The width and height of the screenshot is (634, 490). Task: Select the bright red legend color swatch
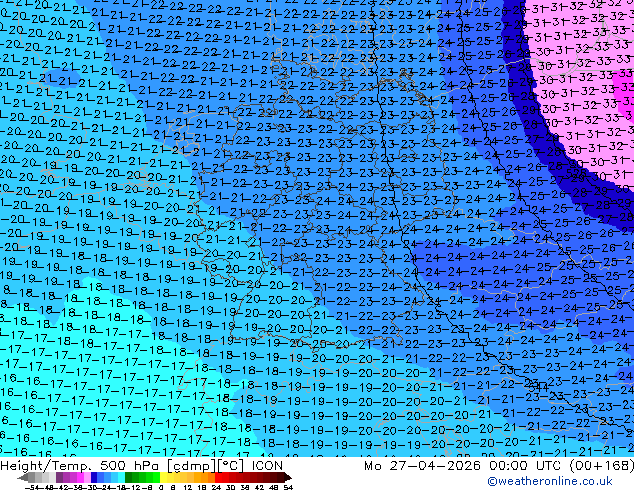[218, 477]
